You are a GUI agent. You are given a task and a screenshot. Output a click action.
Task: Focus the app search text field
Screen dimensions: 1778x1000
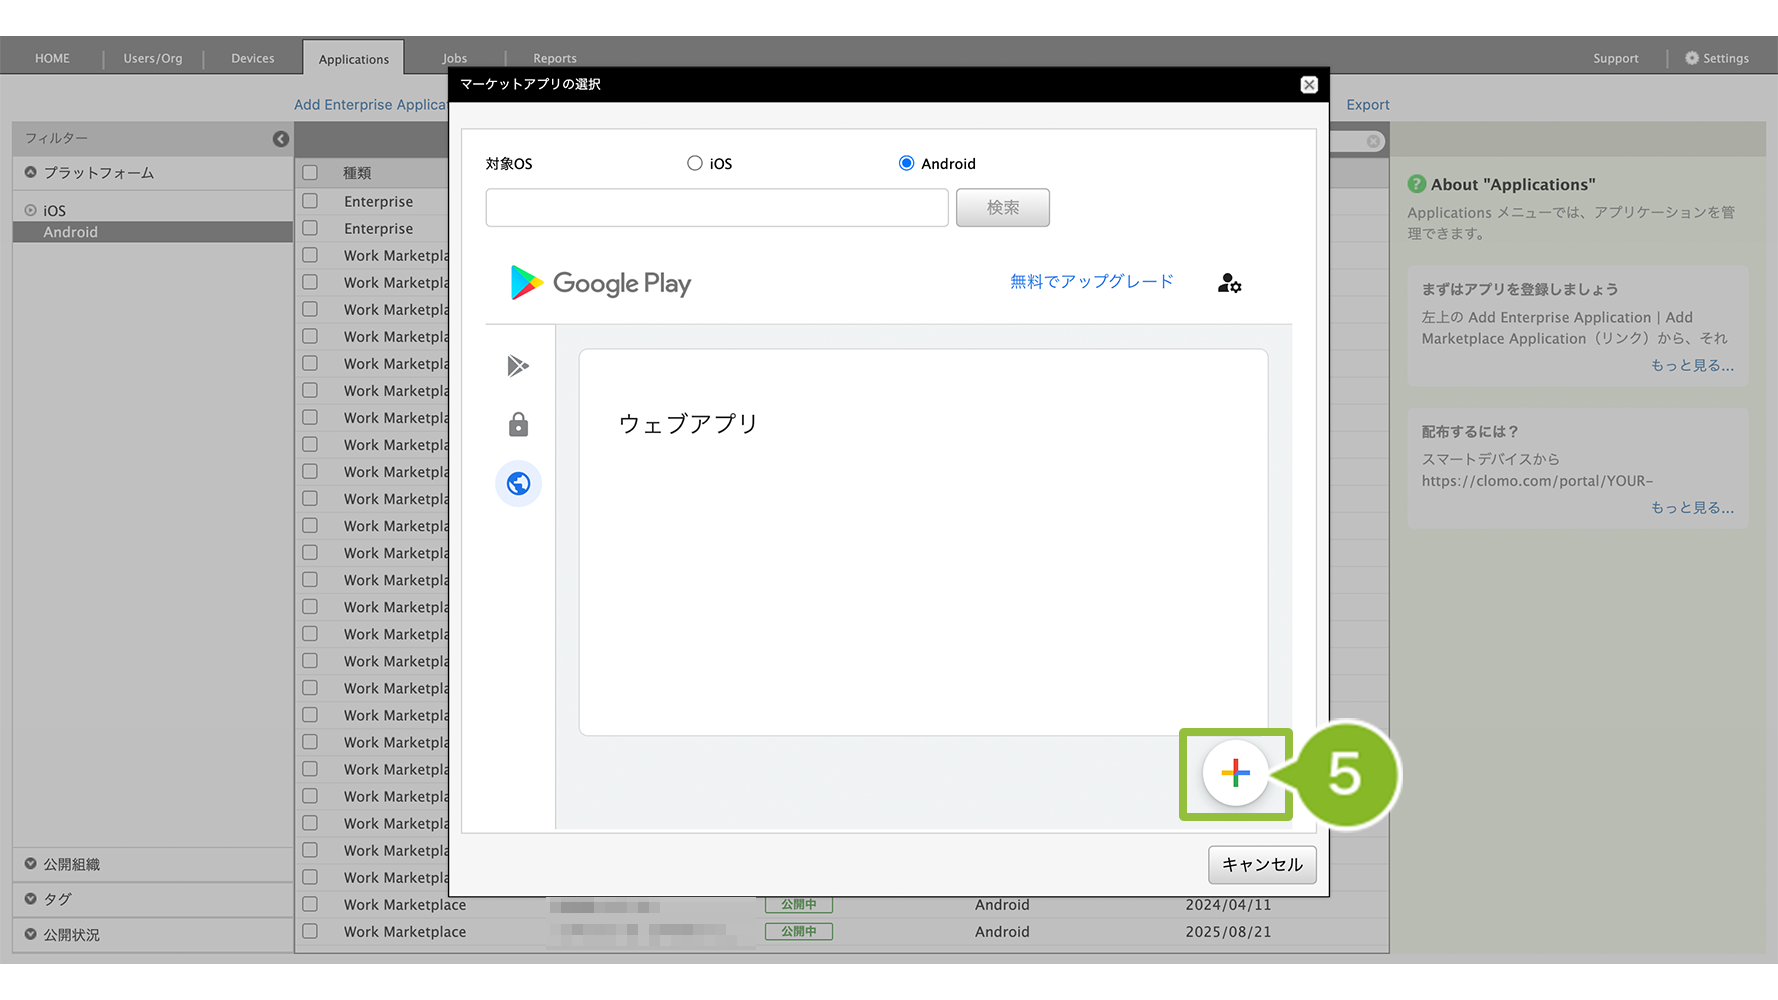(716, 208)
